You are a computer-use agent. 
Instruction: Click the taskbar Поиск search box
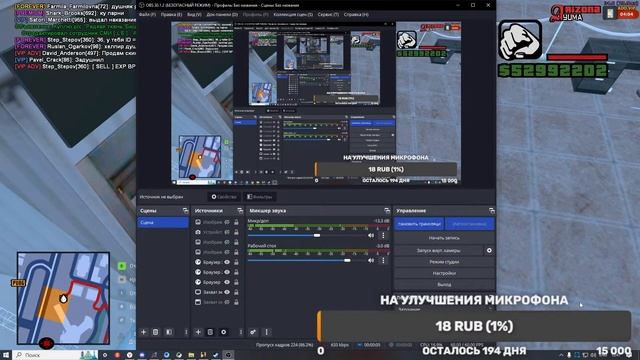click(55, 355)
